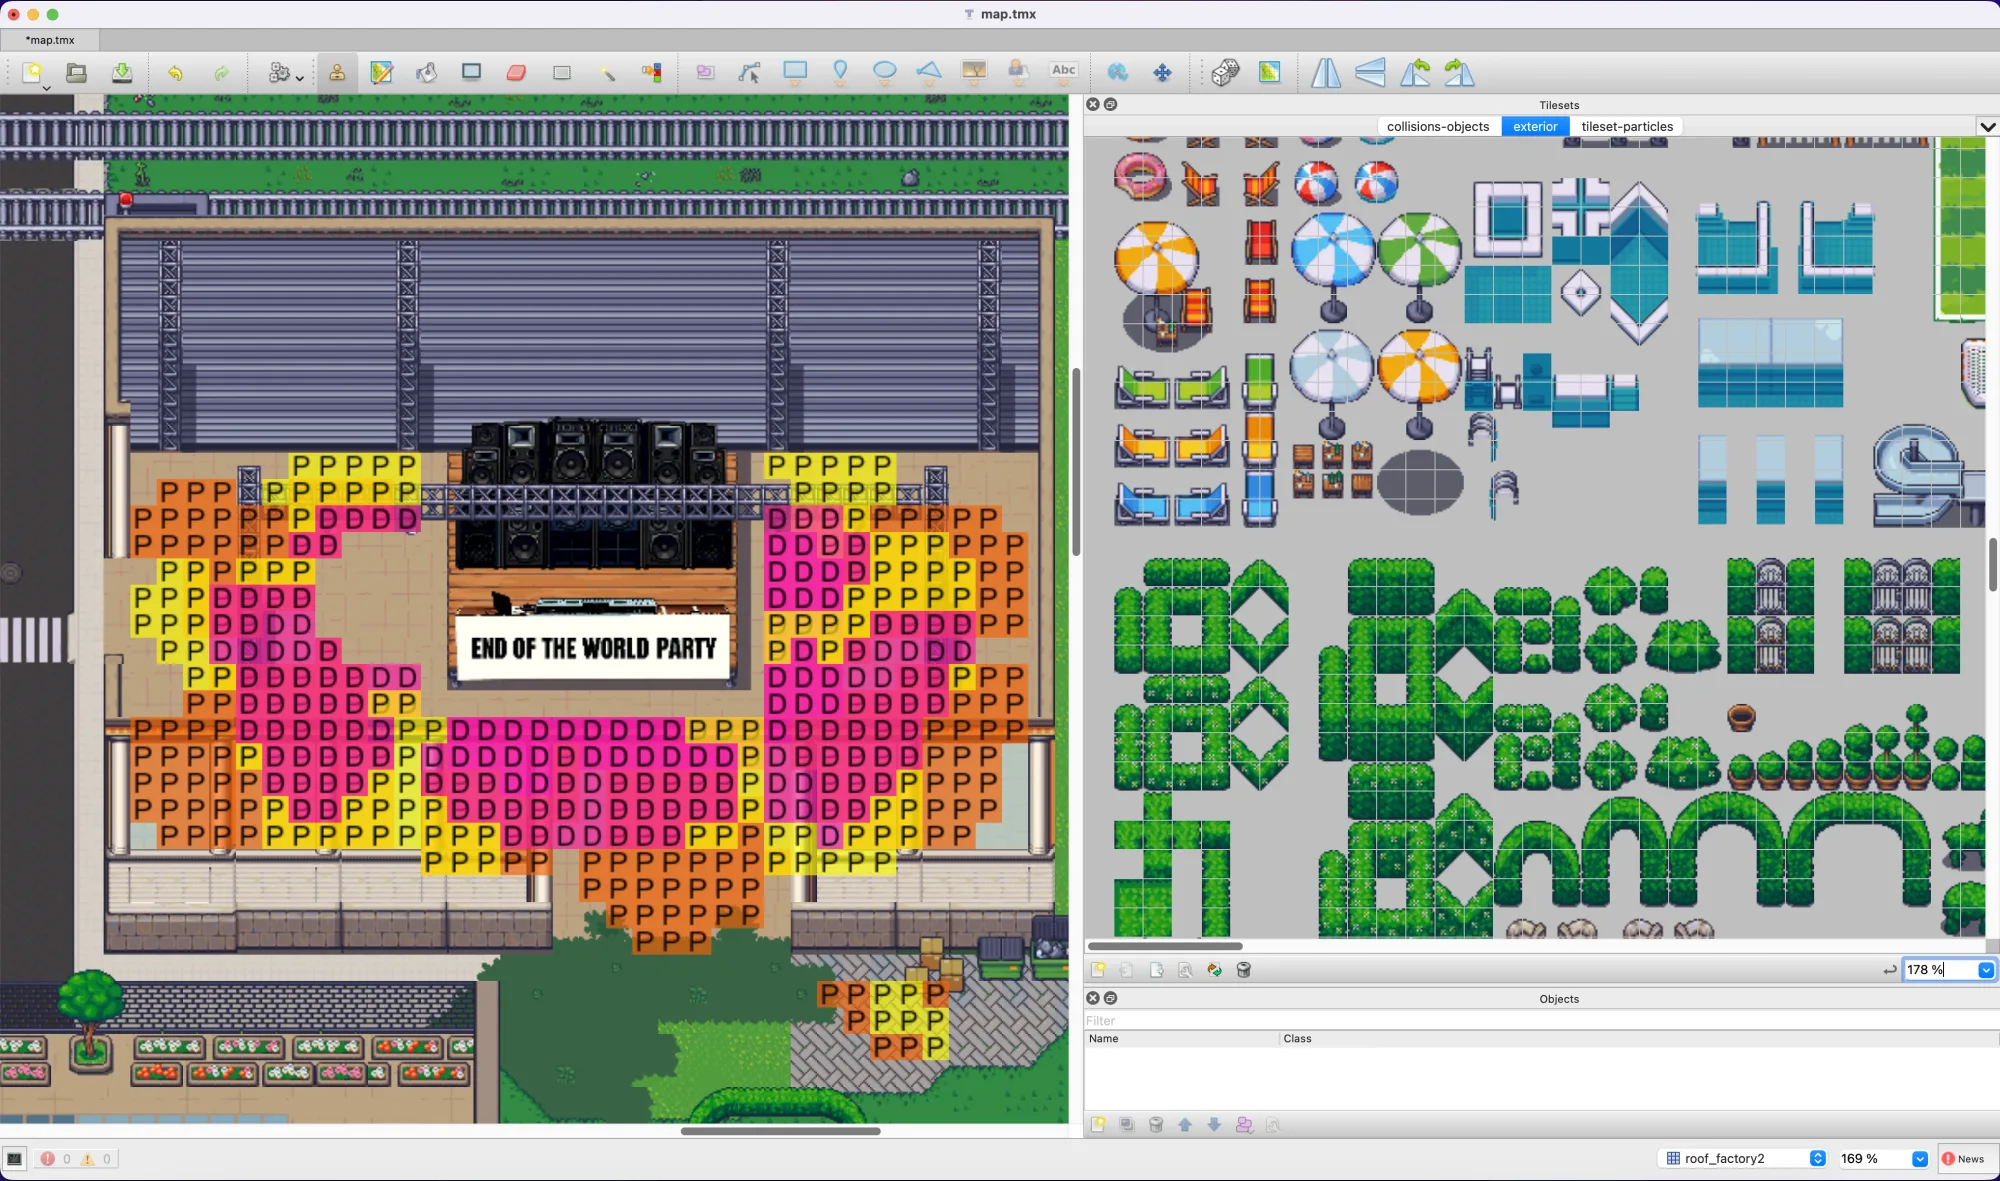Toggle Random Mode with the dice icon

click(x=1224, y=72)
